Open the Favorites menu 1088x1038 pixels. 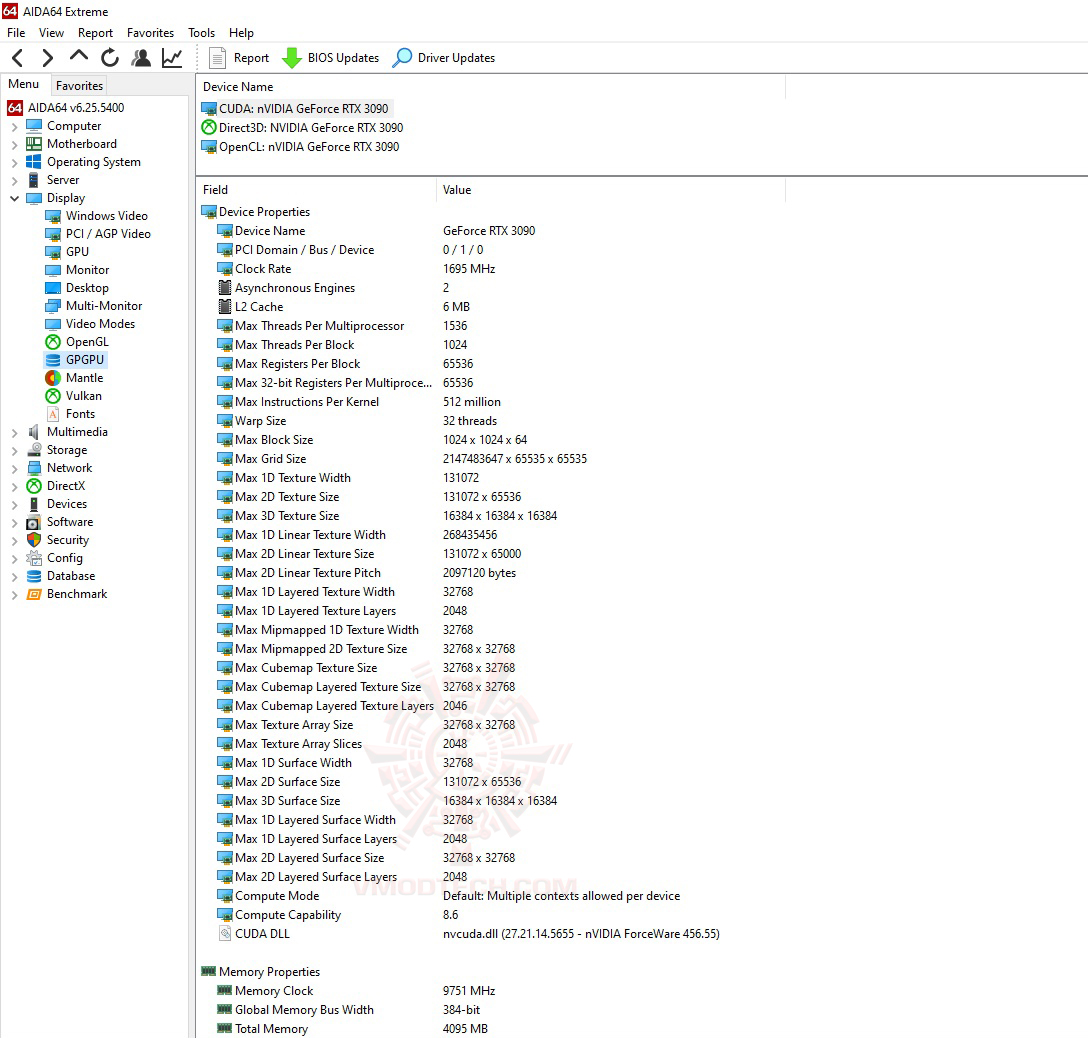(x=150, y=33)
